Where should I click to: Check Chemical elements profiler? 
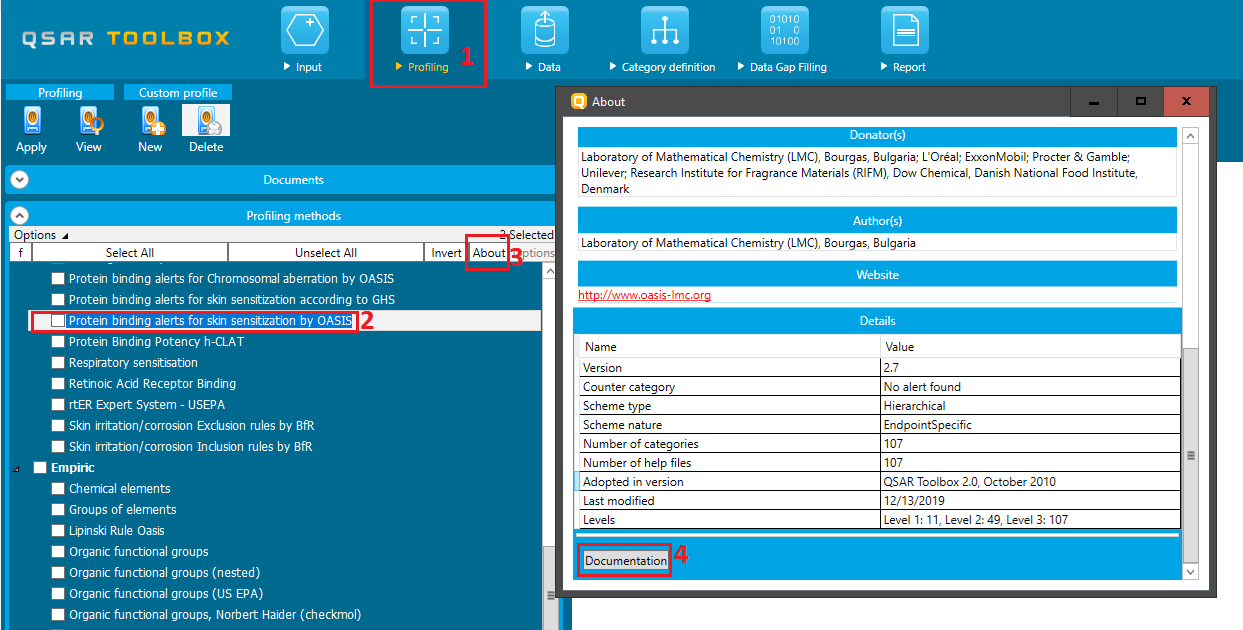pos(59,489)
